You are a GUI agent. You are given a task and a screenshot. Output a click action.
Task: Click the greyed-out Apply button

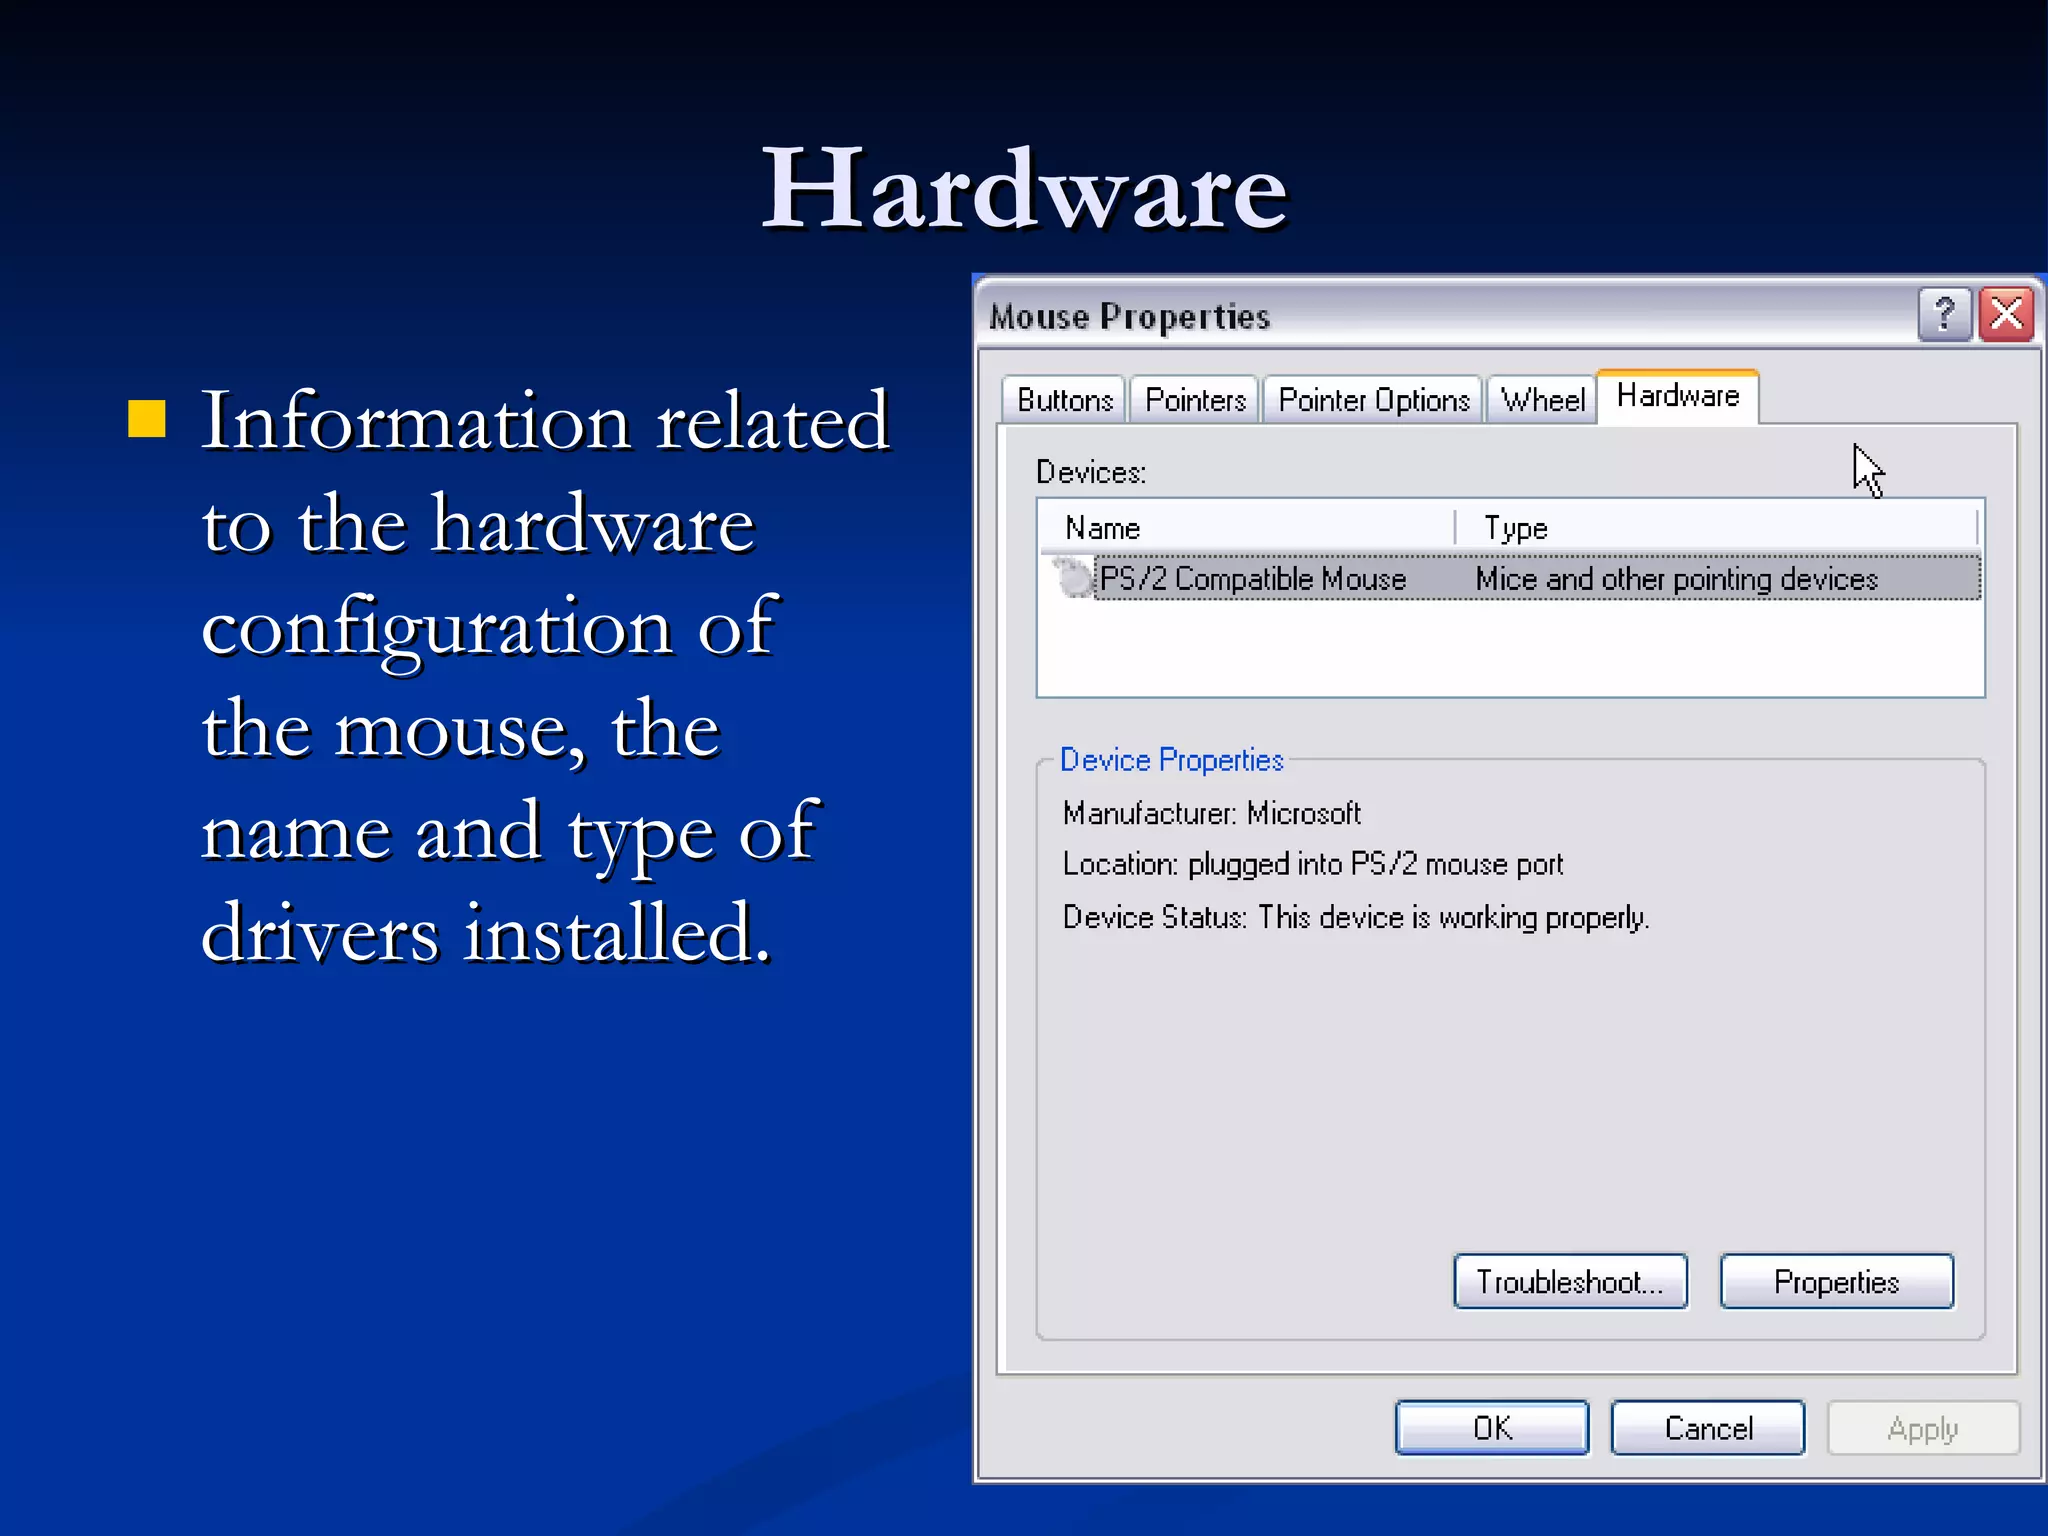(1923, 1428)
